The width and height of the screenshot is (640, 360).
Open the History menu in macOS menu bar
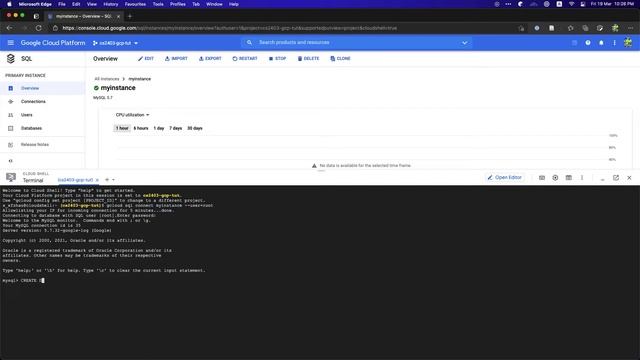(x=110, y=4)
